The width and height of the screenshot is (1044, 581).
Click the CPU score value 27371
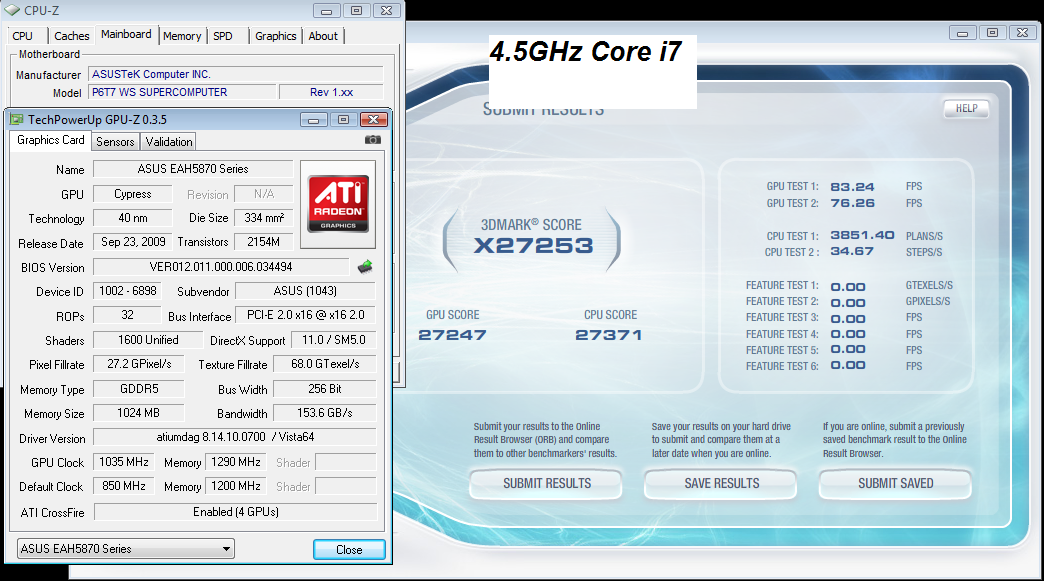click(609, 335)
